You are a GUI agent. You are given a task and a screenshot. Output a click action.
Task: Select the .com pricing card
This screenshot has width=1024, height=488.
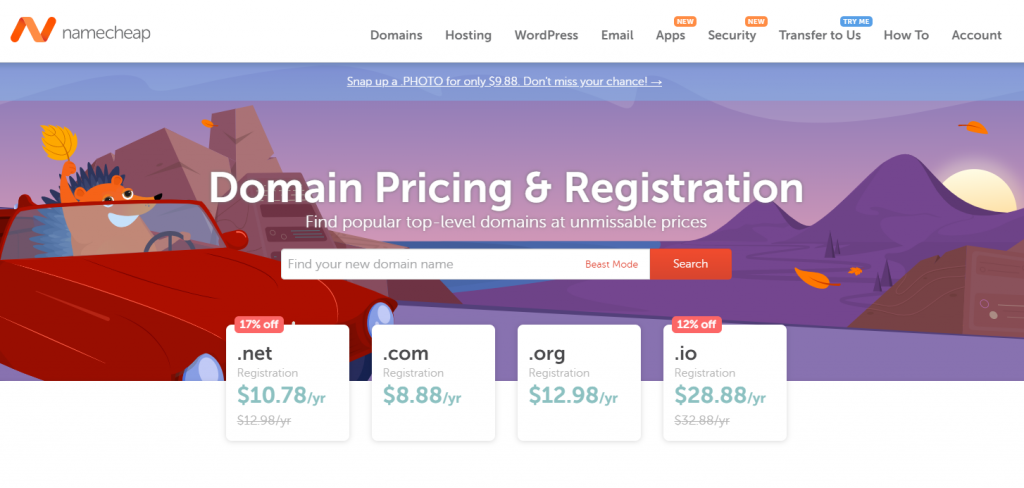coord(433,383)
